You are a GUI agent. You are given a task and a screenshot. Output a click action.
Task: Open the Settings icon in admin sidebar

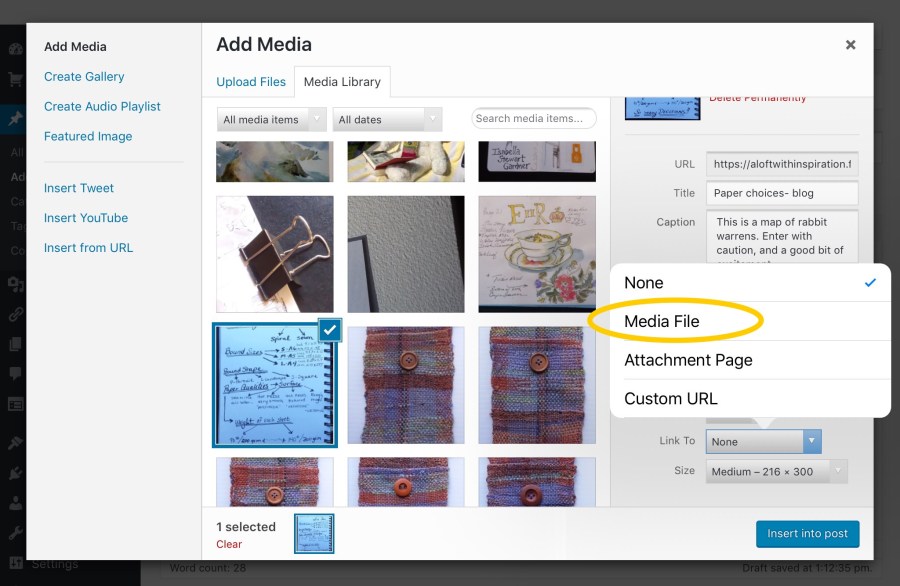pos(14,563)
